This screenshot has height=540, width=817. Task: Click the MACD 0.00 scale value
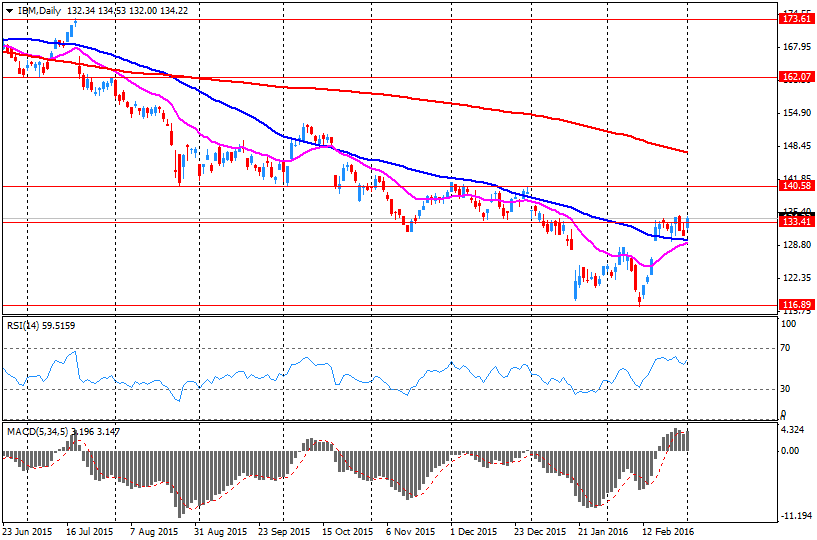pos(792,451)
